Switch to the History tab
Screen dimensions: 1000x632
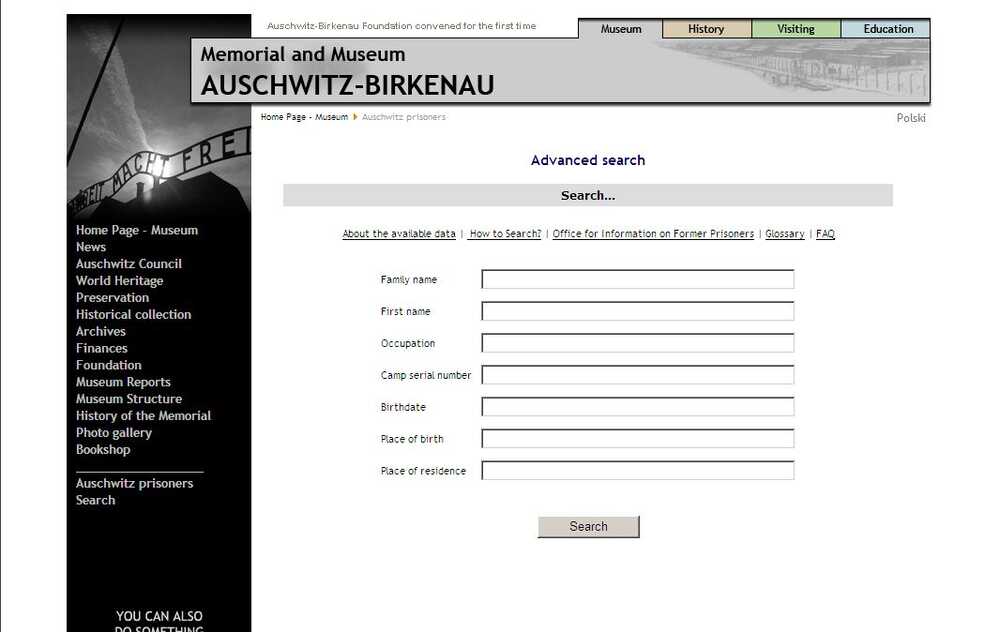pos(706,29)
